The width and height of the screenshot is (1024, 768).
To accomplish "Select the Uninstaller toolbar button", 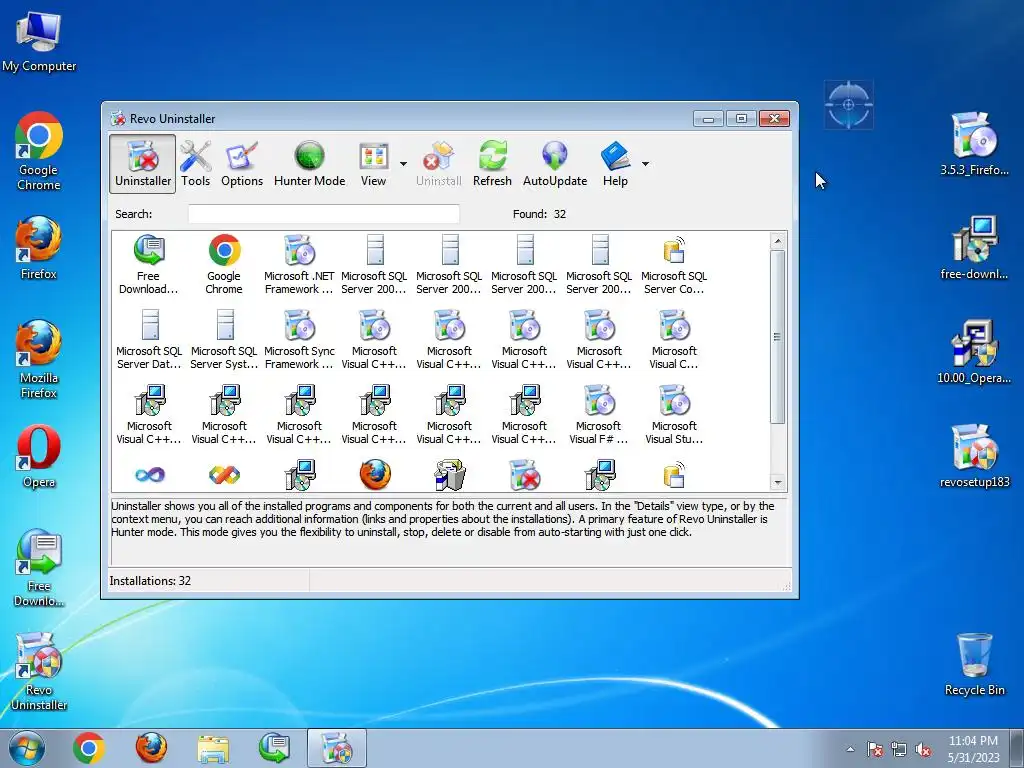I will click(x=142, y=164).
